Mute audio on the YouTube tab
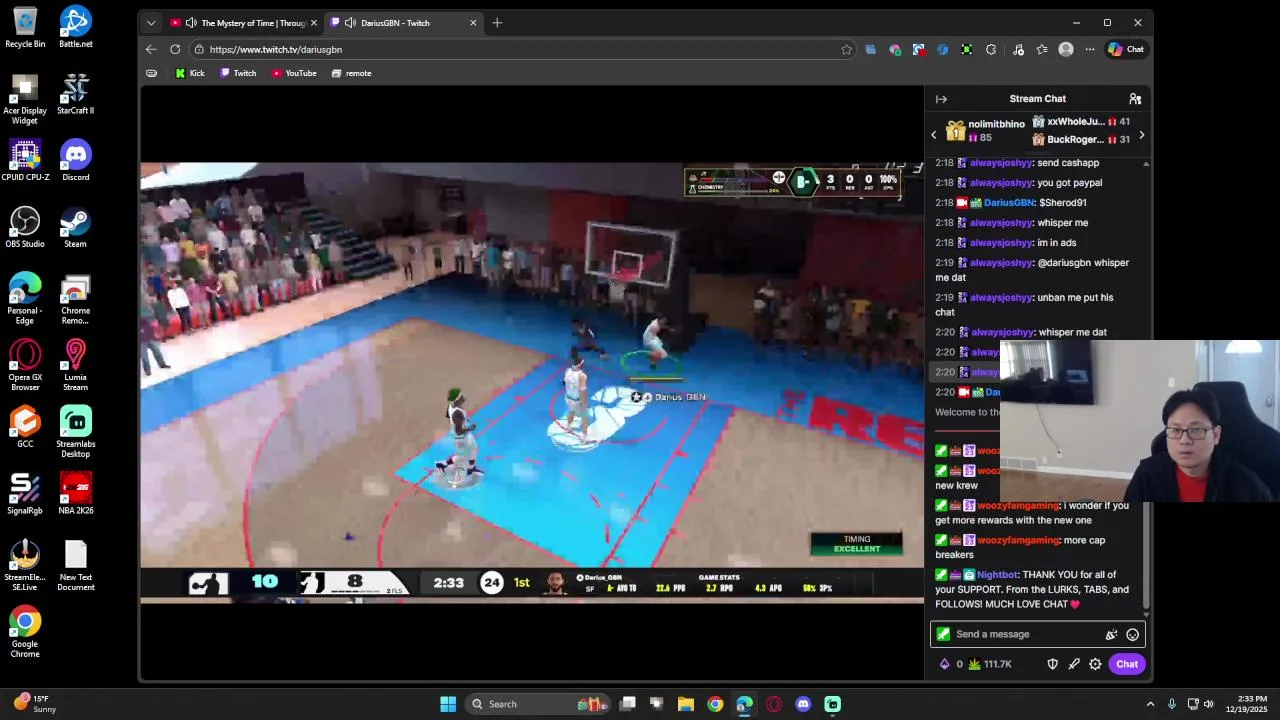 pyautogui.click(x=191, y=23)
